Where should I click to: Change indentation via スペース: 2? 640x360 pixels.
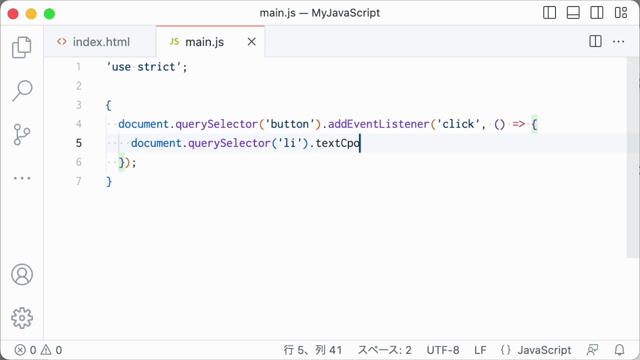(x=384, y=350)
